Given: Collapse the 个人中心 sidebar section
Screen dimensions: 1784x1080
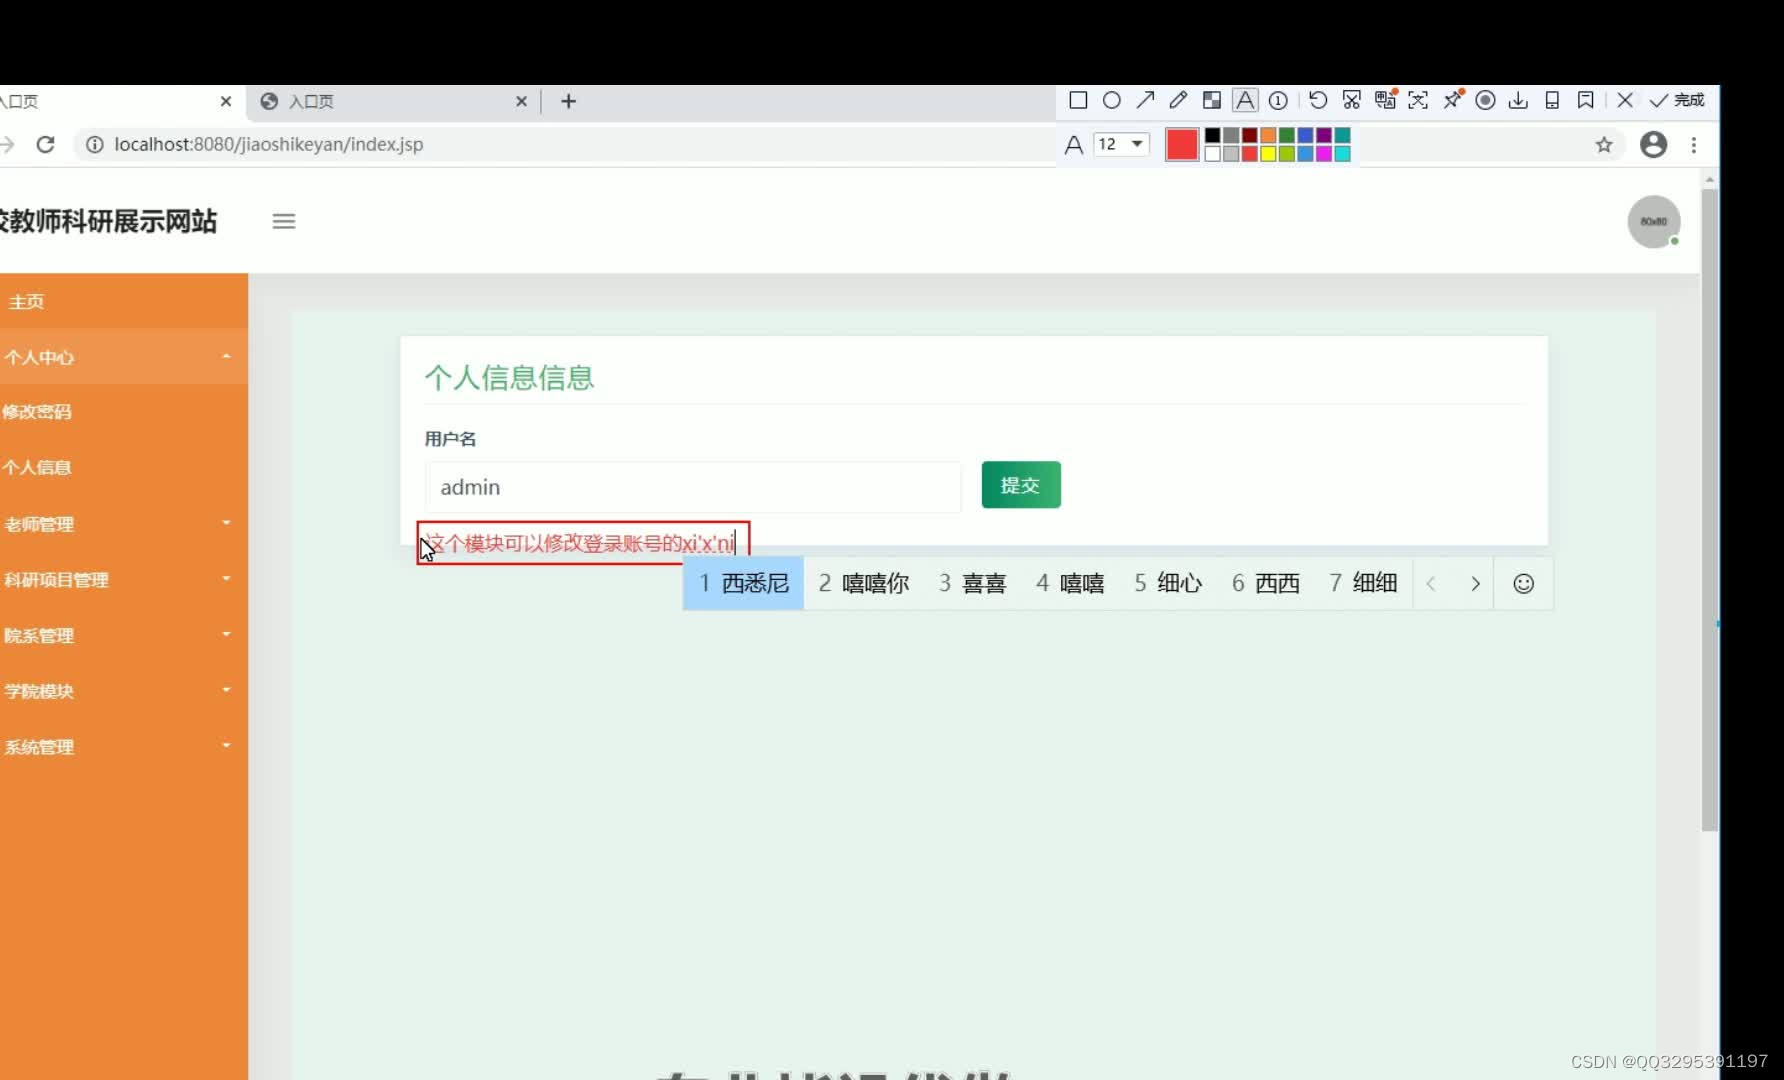Looking at the screenshot, I should tap(124, 357).
